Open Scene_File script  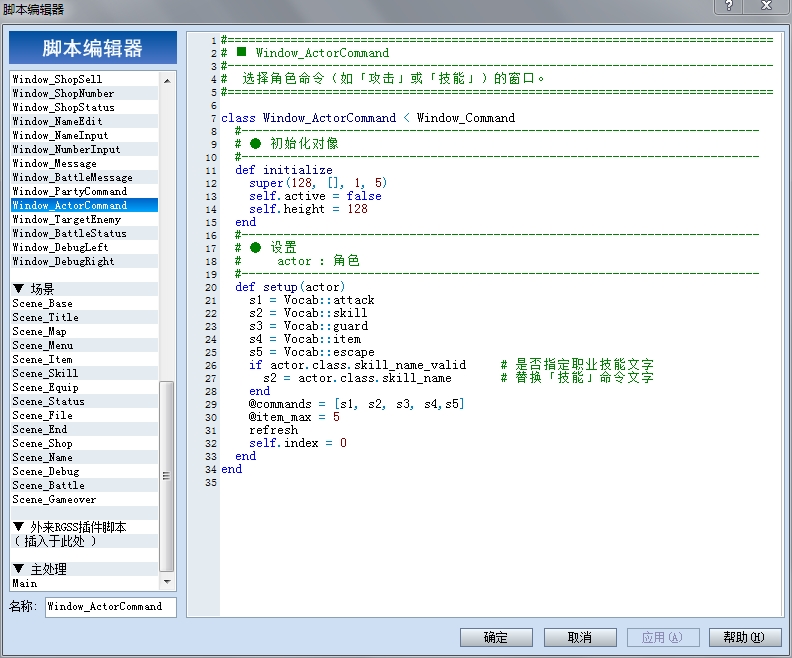(x=84, y=415)
